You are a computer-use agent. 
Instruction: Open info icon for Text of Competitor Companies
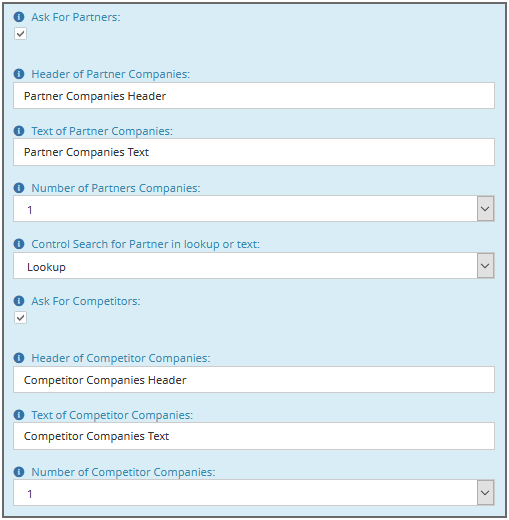[19, 415]
